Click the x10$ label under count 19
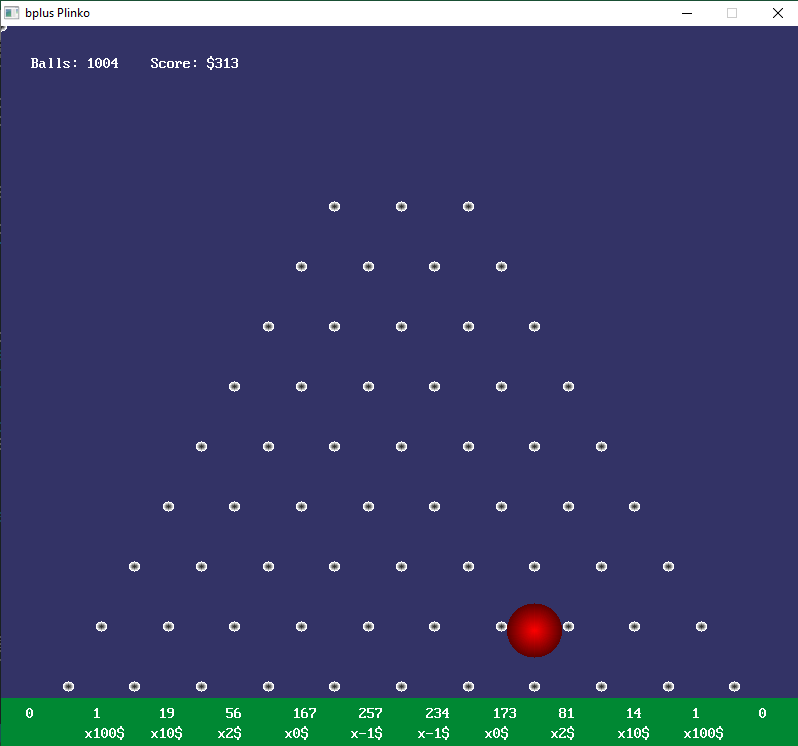 coord(166,733)
